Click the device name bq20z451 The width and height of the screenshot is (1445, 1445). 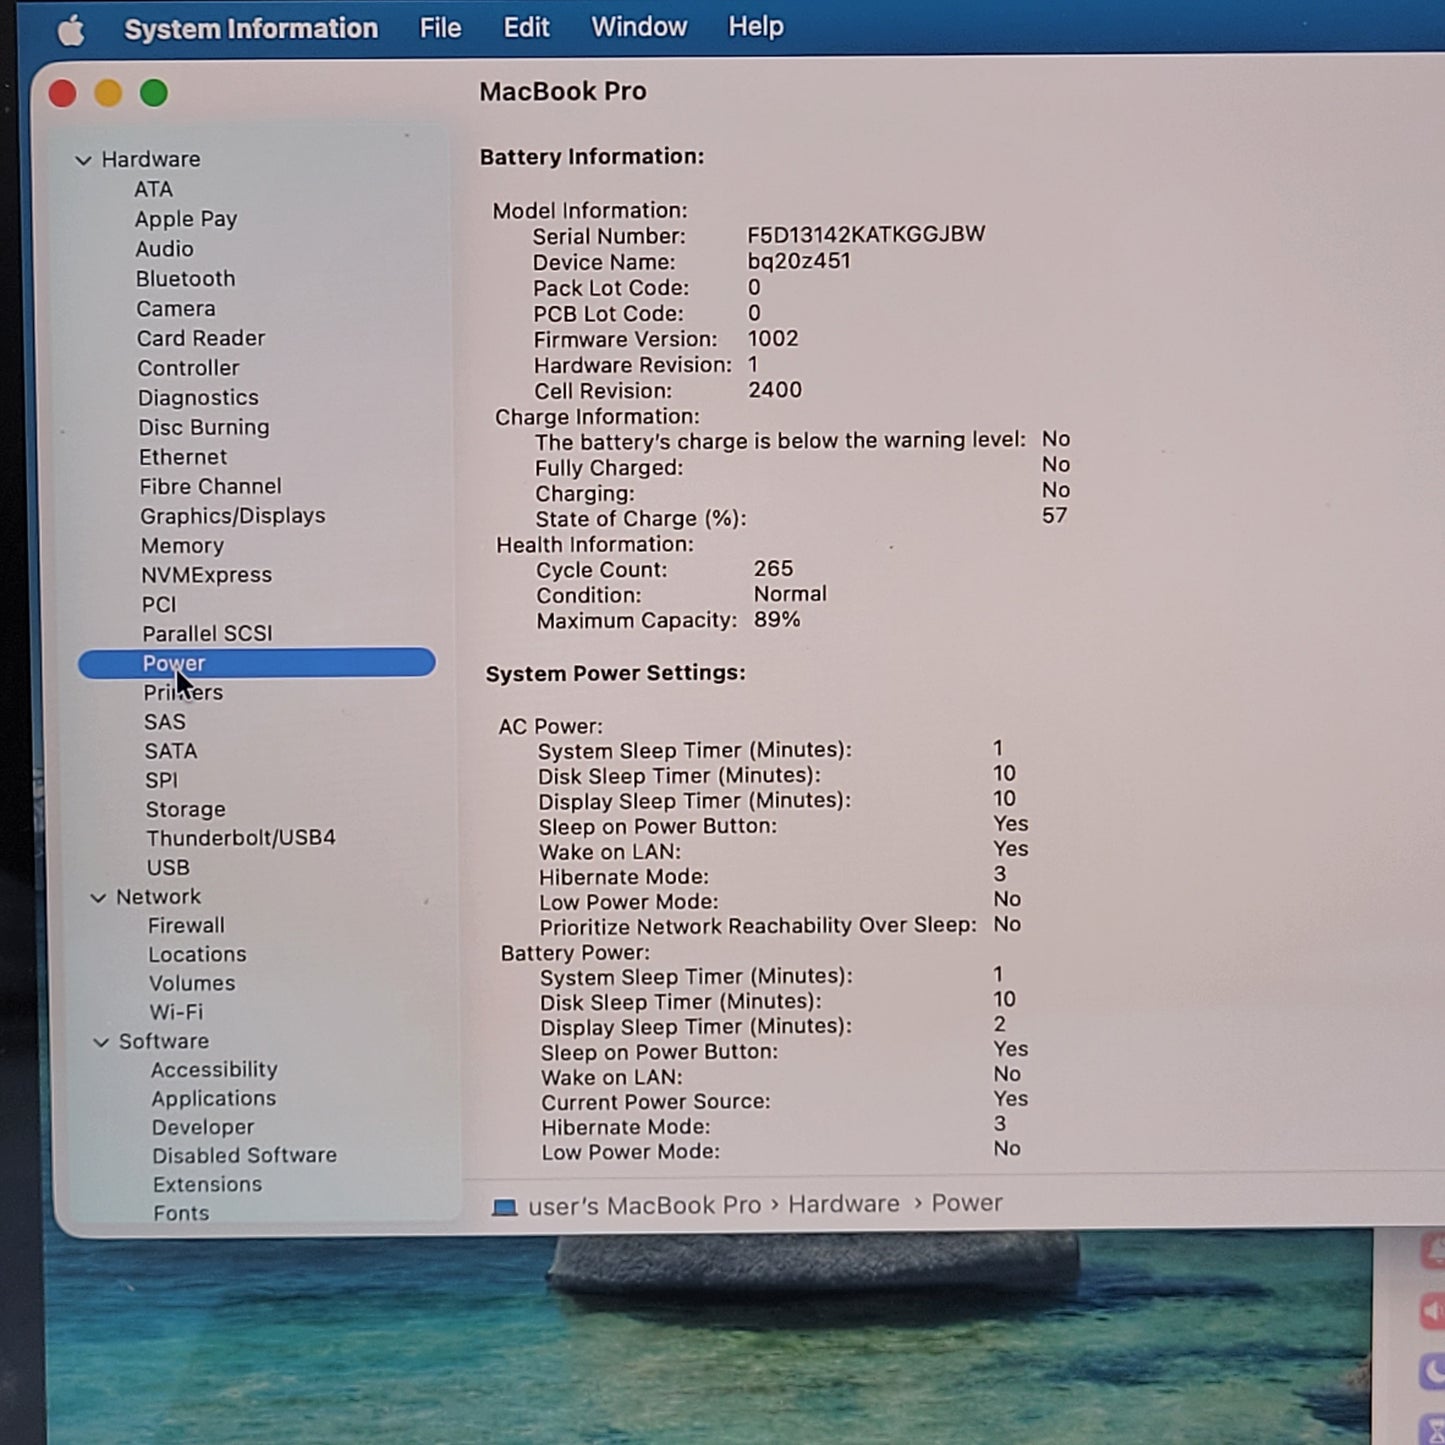point(799,261)
